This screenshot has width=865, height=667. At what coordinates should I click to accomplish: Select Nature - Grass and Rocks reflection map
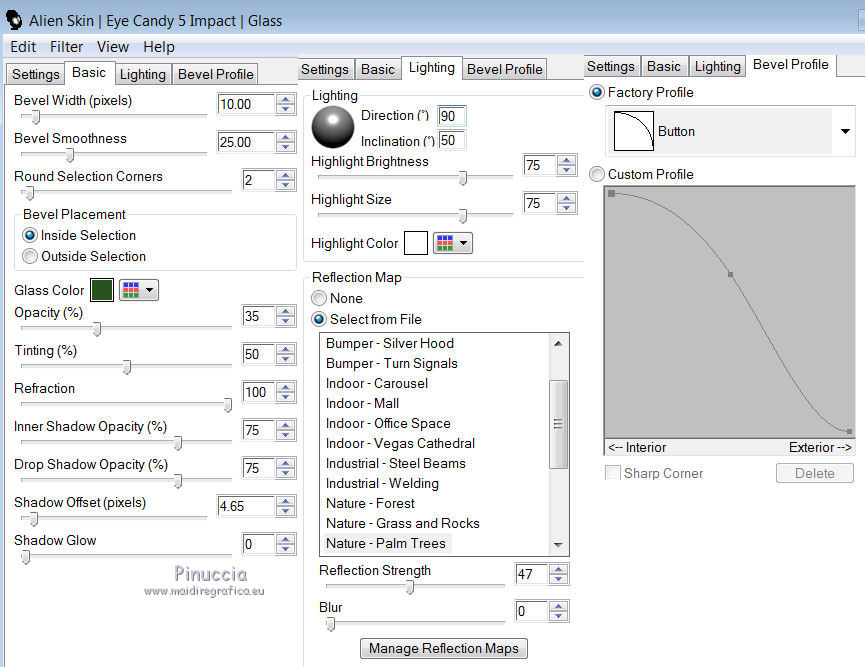(403, 523)
